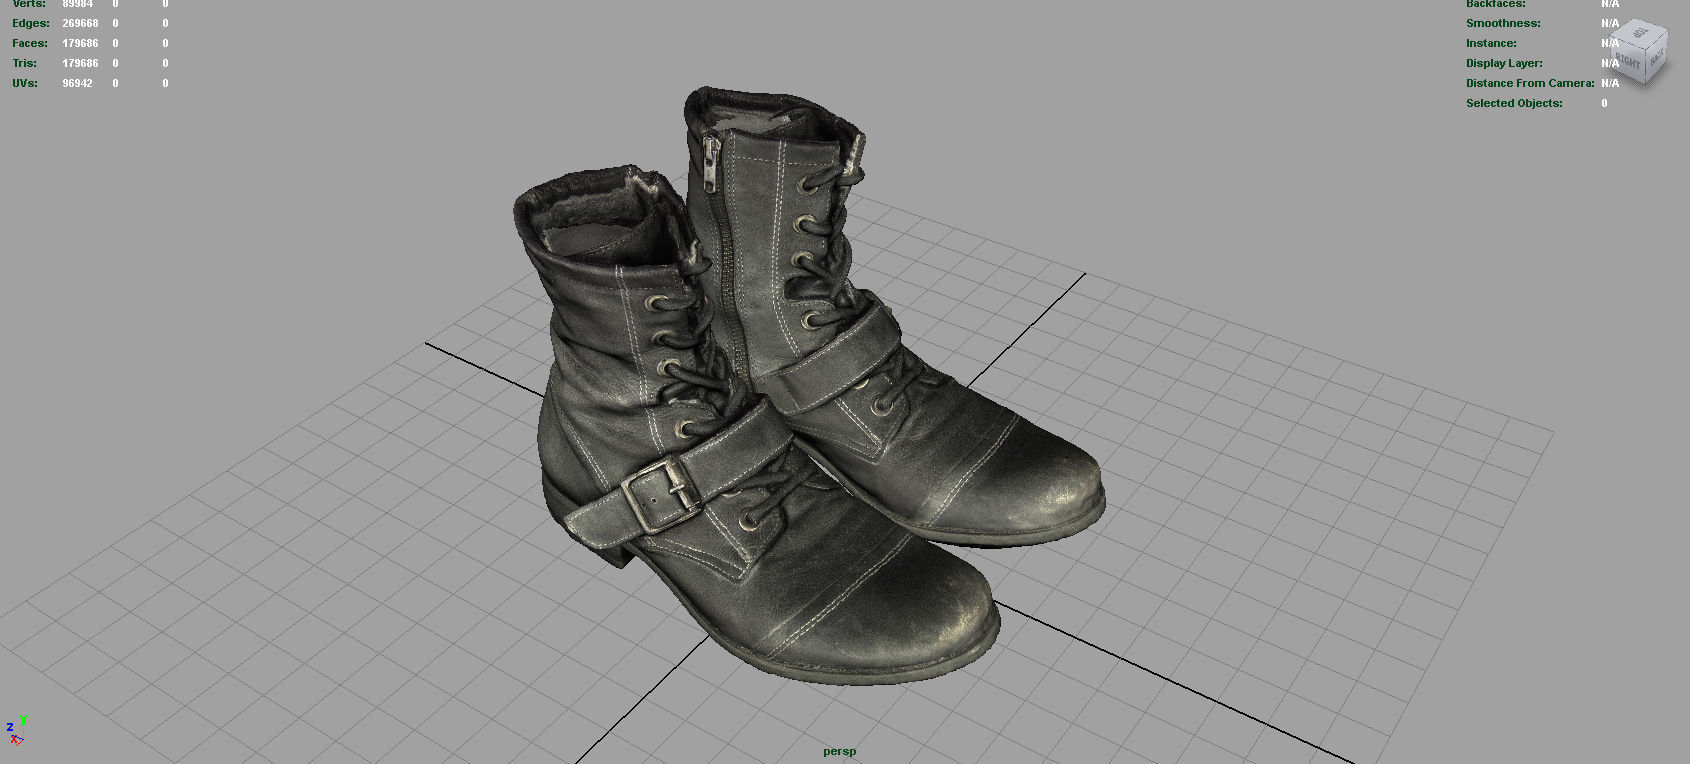This screenshot has height=764, width=1690.
Task: Click the edge count value 269668
Action: 80,23
